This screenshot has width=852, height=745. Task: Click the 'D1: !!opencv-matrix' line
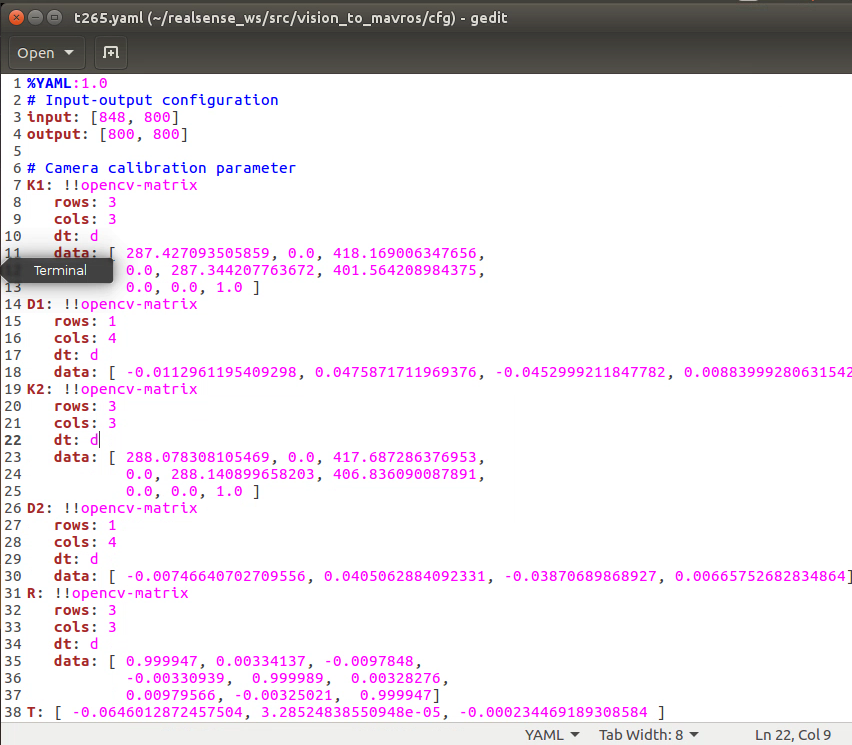pyautogui.click(x=112, y=304)
